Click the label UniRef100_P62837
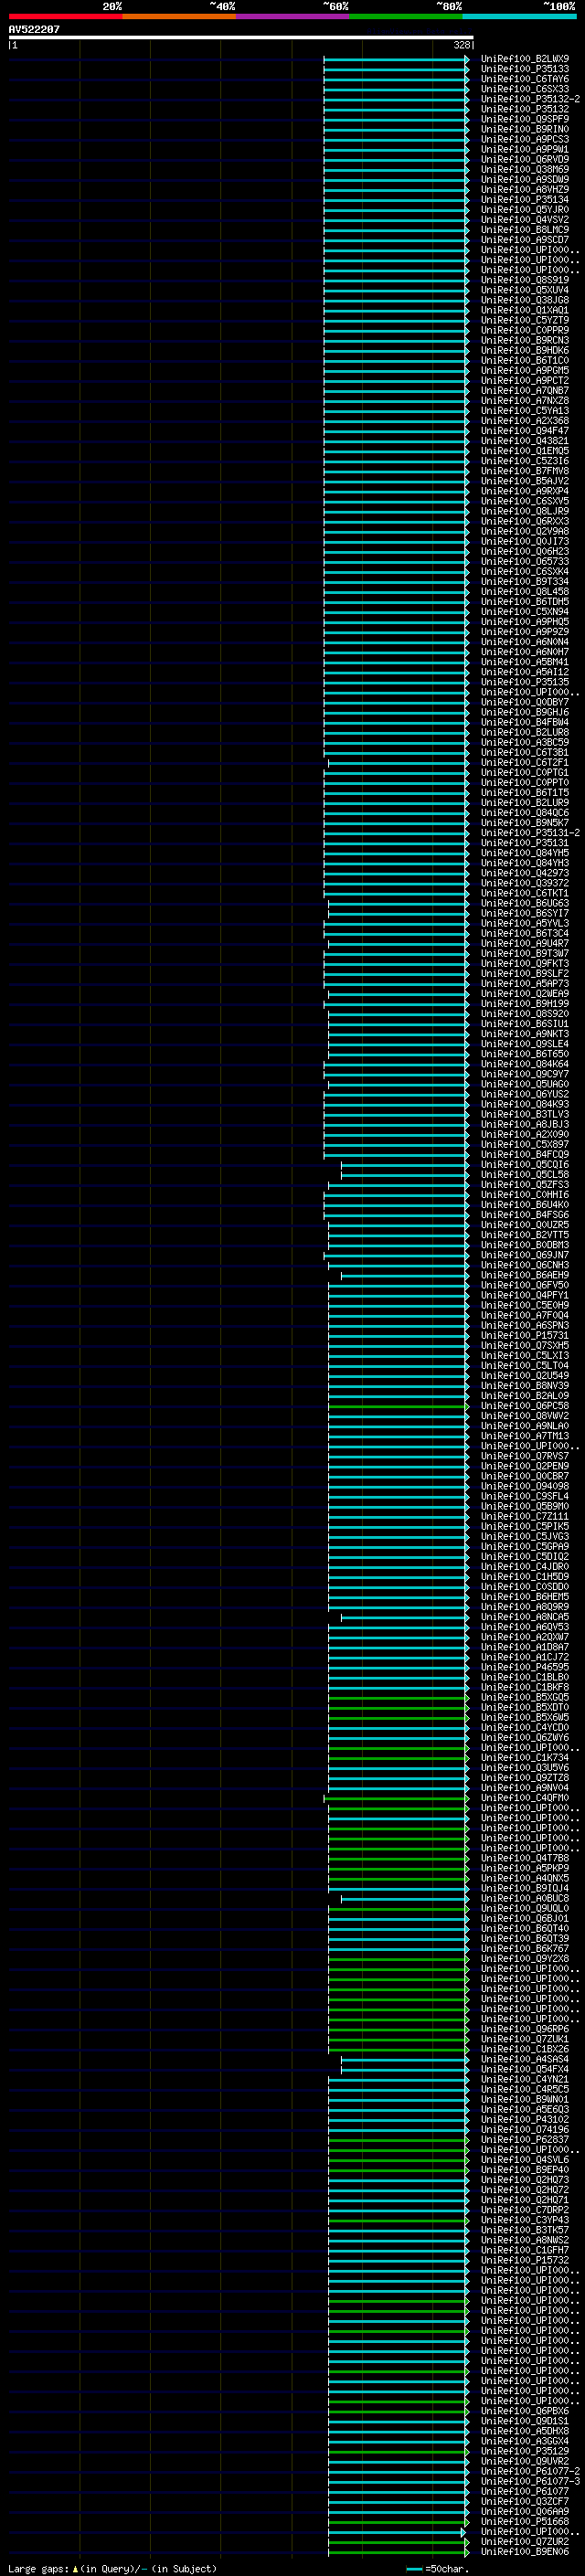Screen dimensions: 585x2576 coord(524,2140)
